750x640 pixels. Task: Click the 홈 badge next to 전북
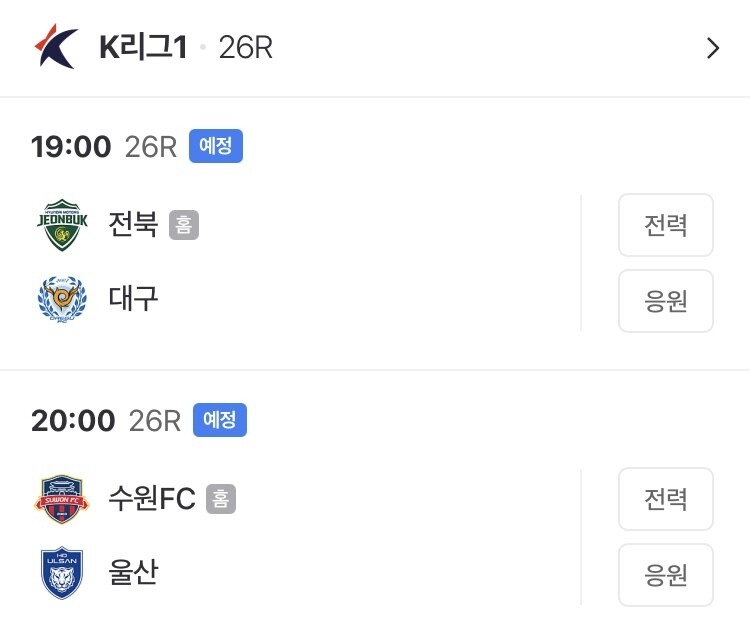[183, 225]
